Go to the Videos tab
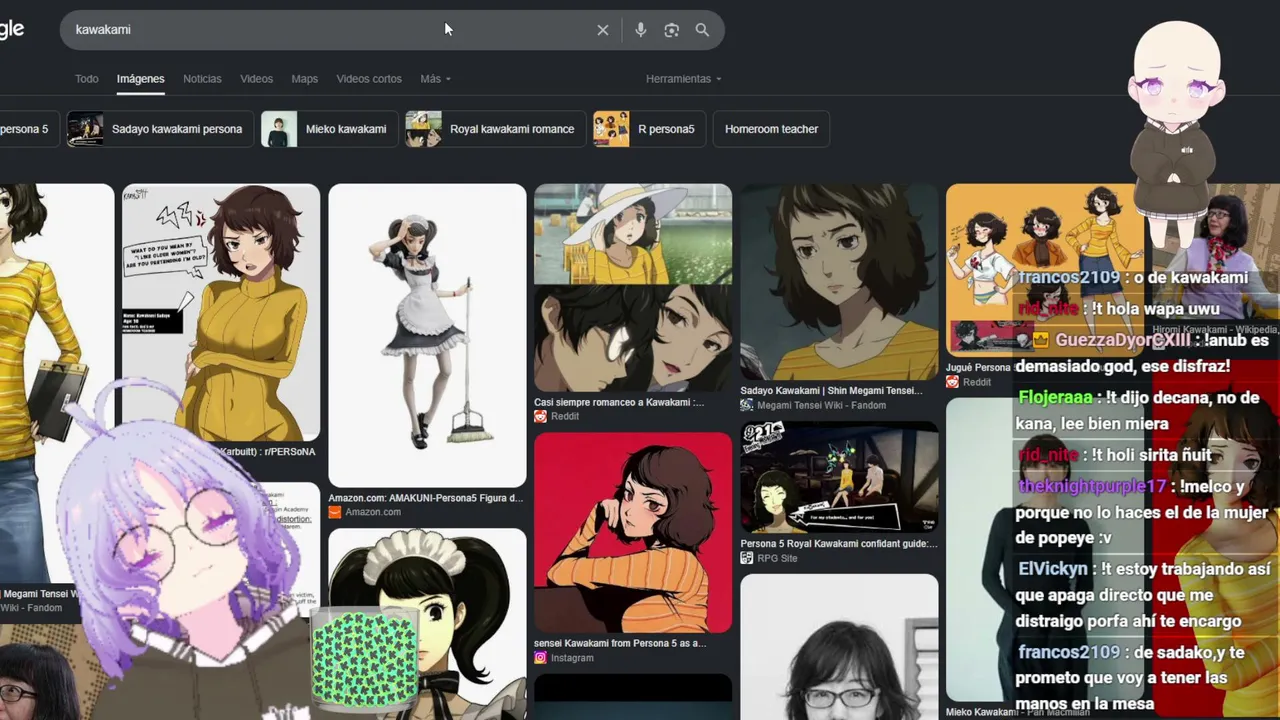The width and height of the screenshot is (1280, 720). click(256, 79)
